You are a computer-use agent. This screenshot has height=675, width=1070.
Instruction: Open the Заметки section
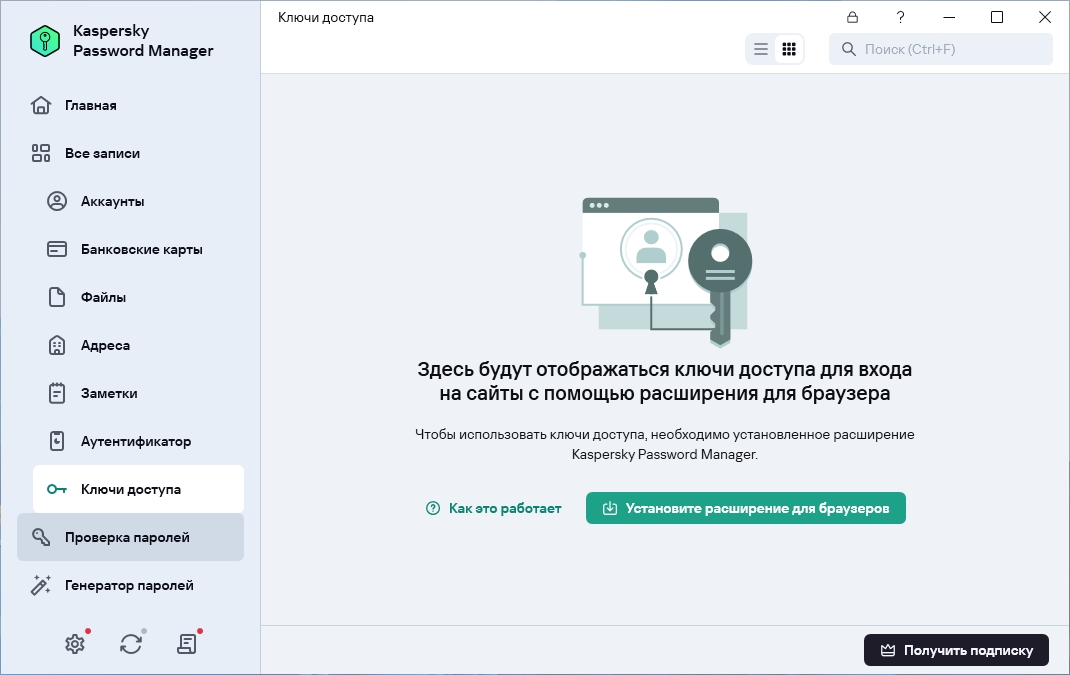tap(138, 393)
